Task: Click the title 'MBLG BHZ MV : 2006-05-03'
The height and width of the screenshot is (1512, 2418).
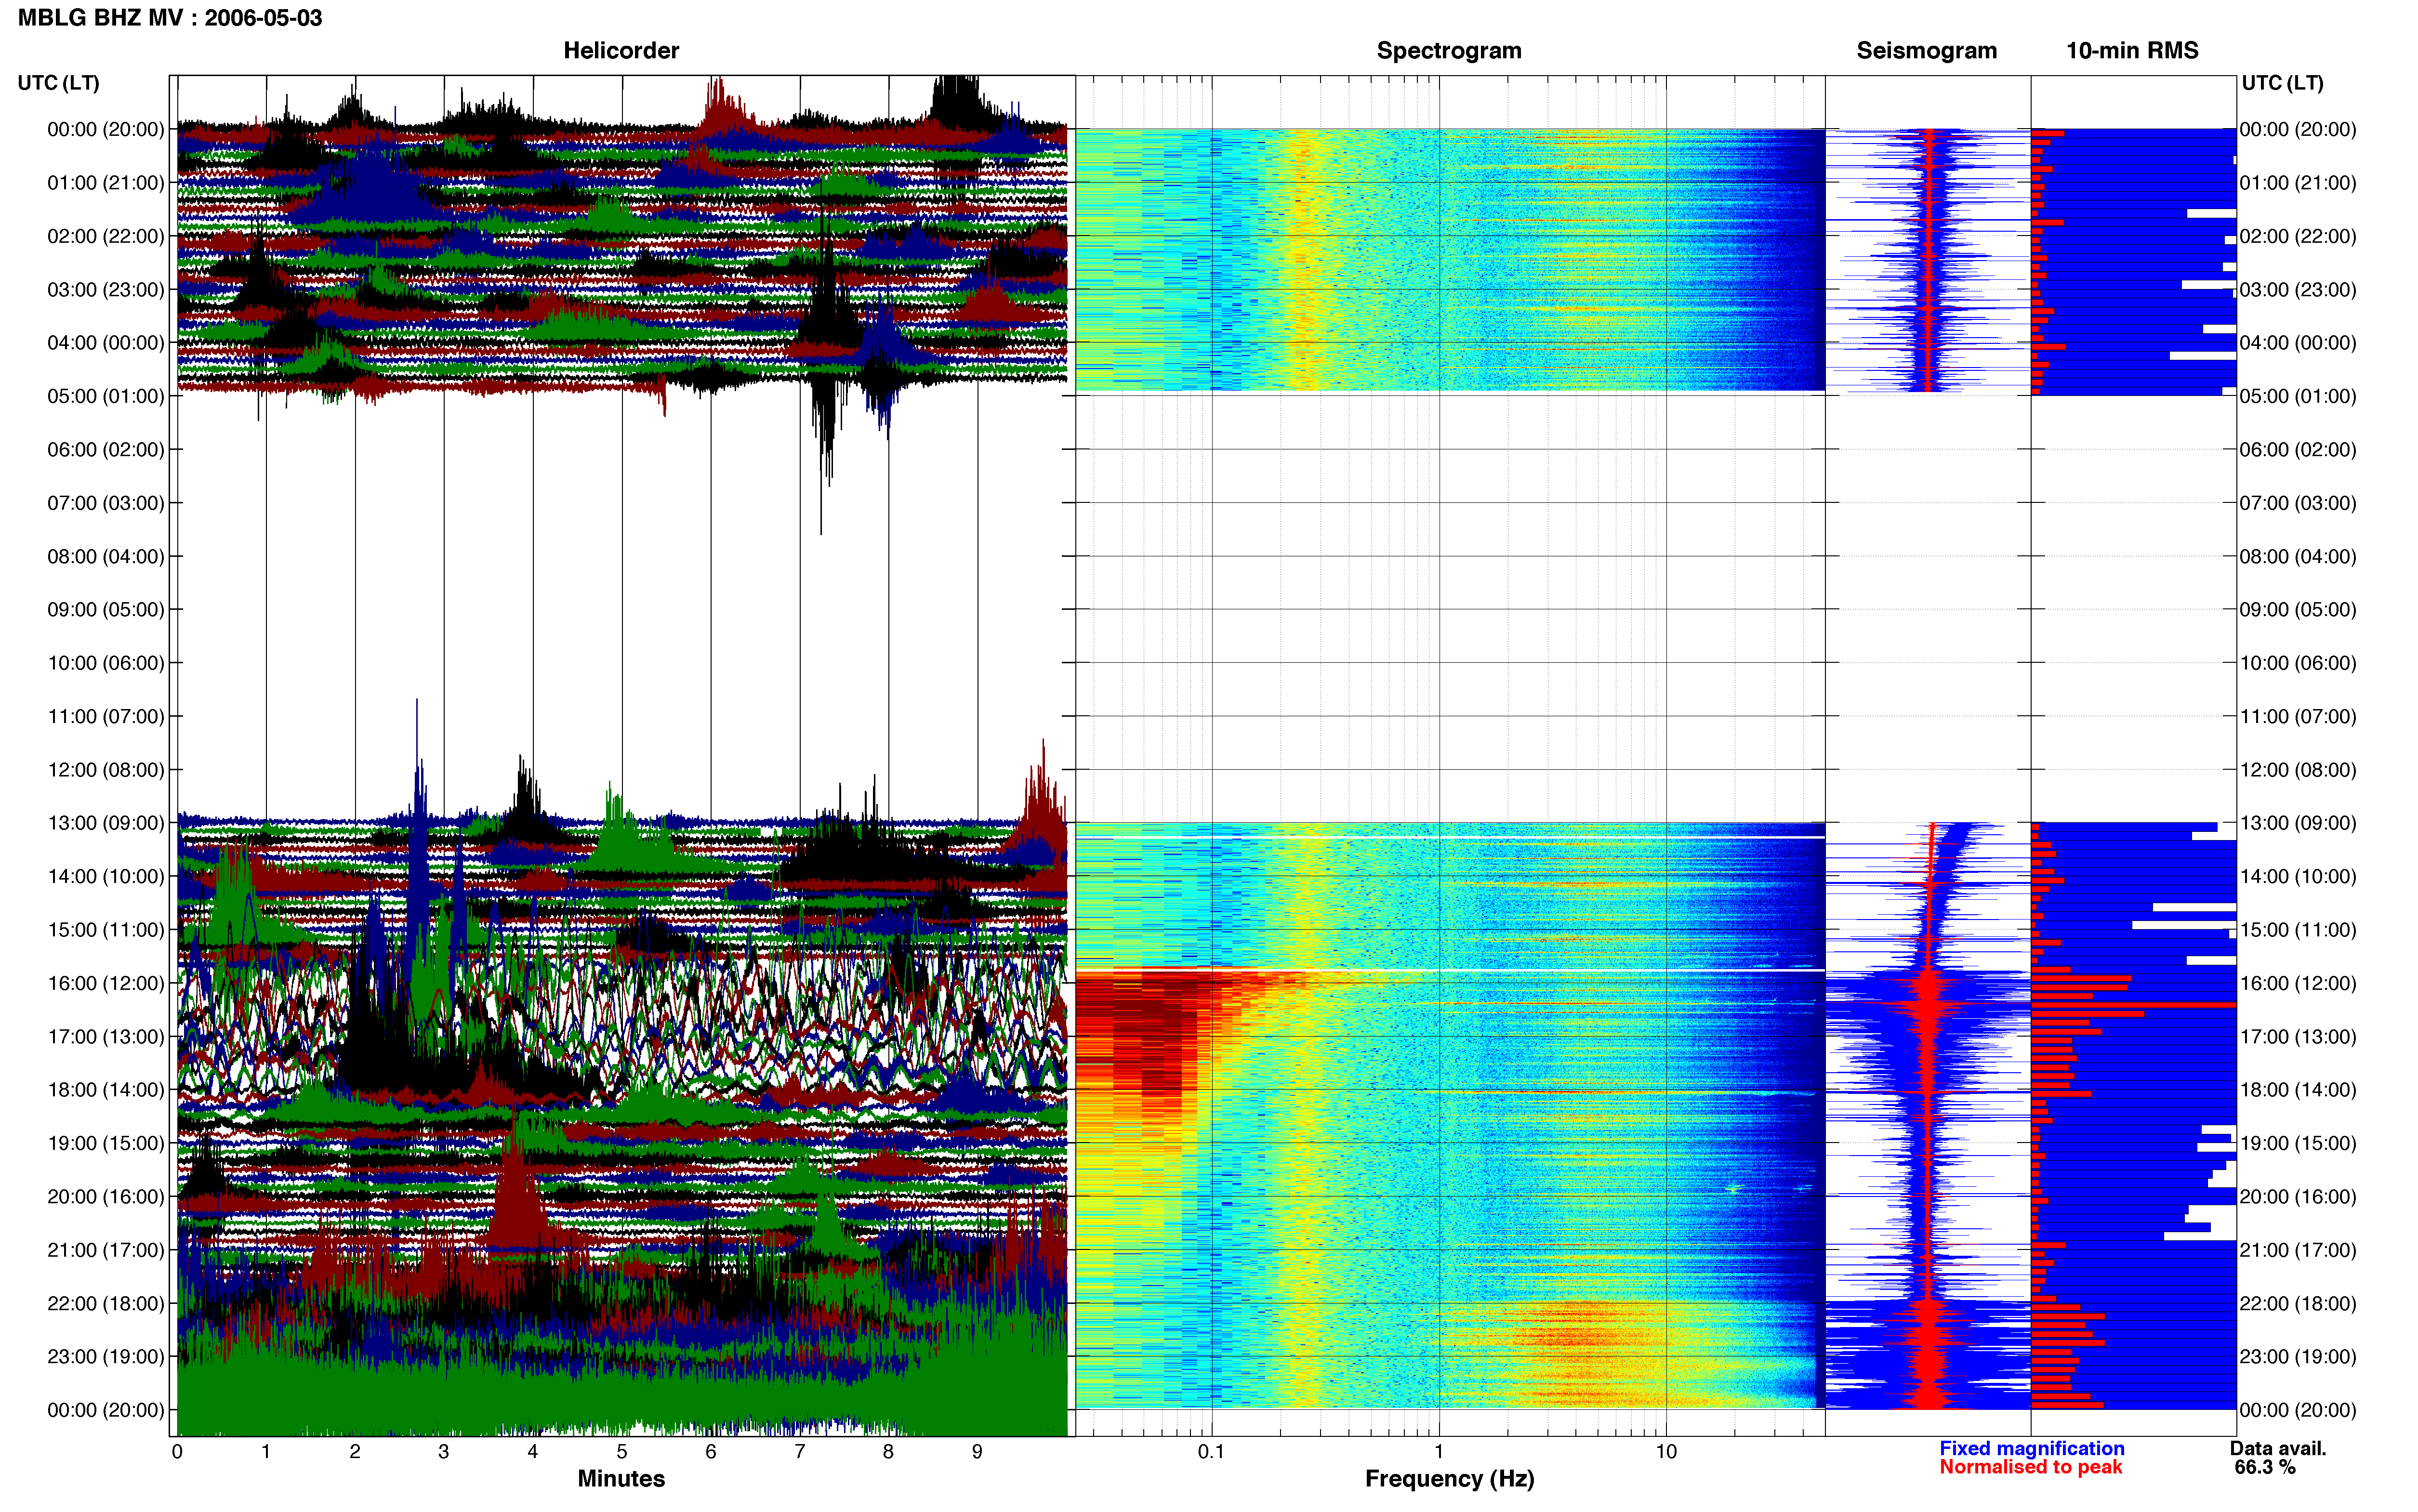Action: [x=170, y=18]
